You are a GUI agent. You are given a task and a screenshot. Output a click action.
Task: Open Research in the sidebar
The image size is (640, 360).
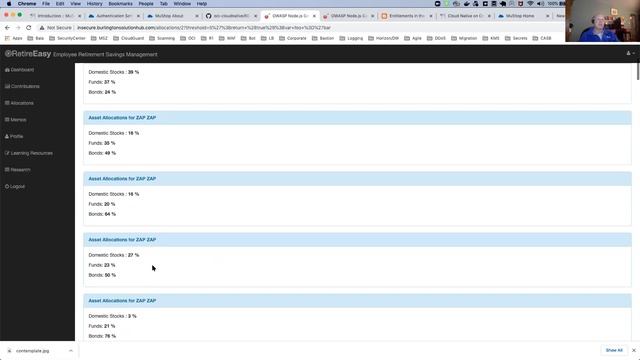pyautogui.click(x=18, y=170)
